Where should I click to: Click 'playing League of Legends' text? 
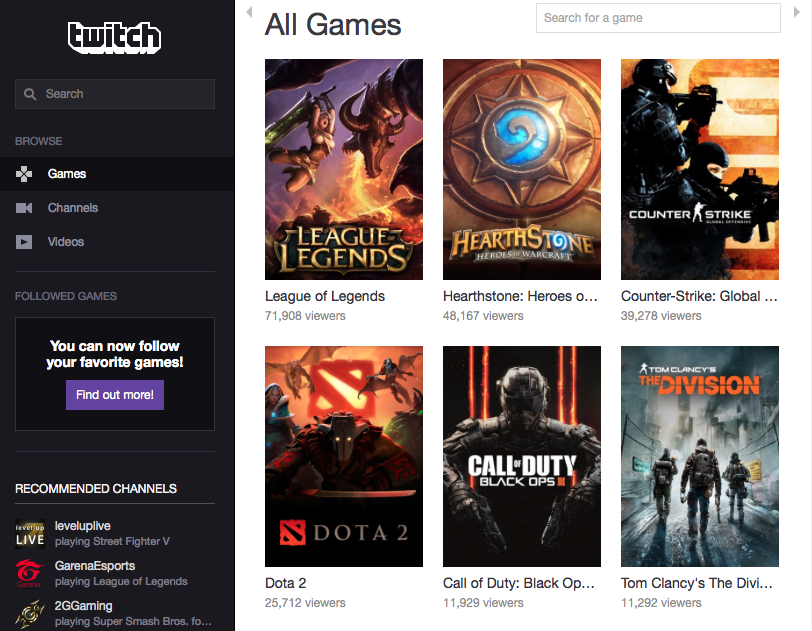(121, 581)
